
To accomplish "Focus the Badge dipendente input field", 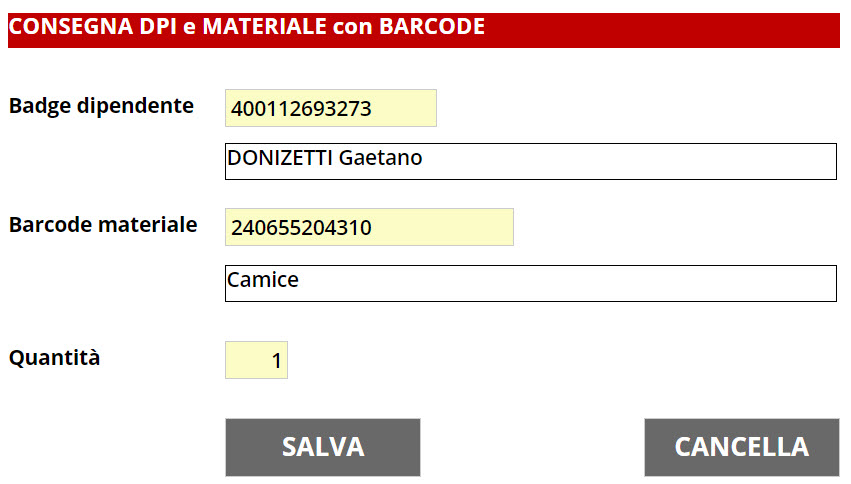I will 330,108.
